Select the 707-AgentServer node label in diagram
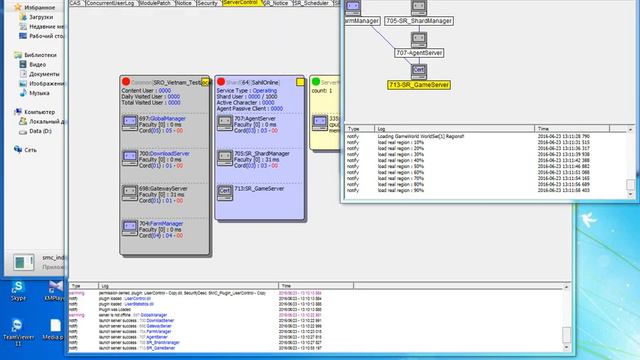The height and width of the screenshot is (360, 640). point(419,53)
